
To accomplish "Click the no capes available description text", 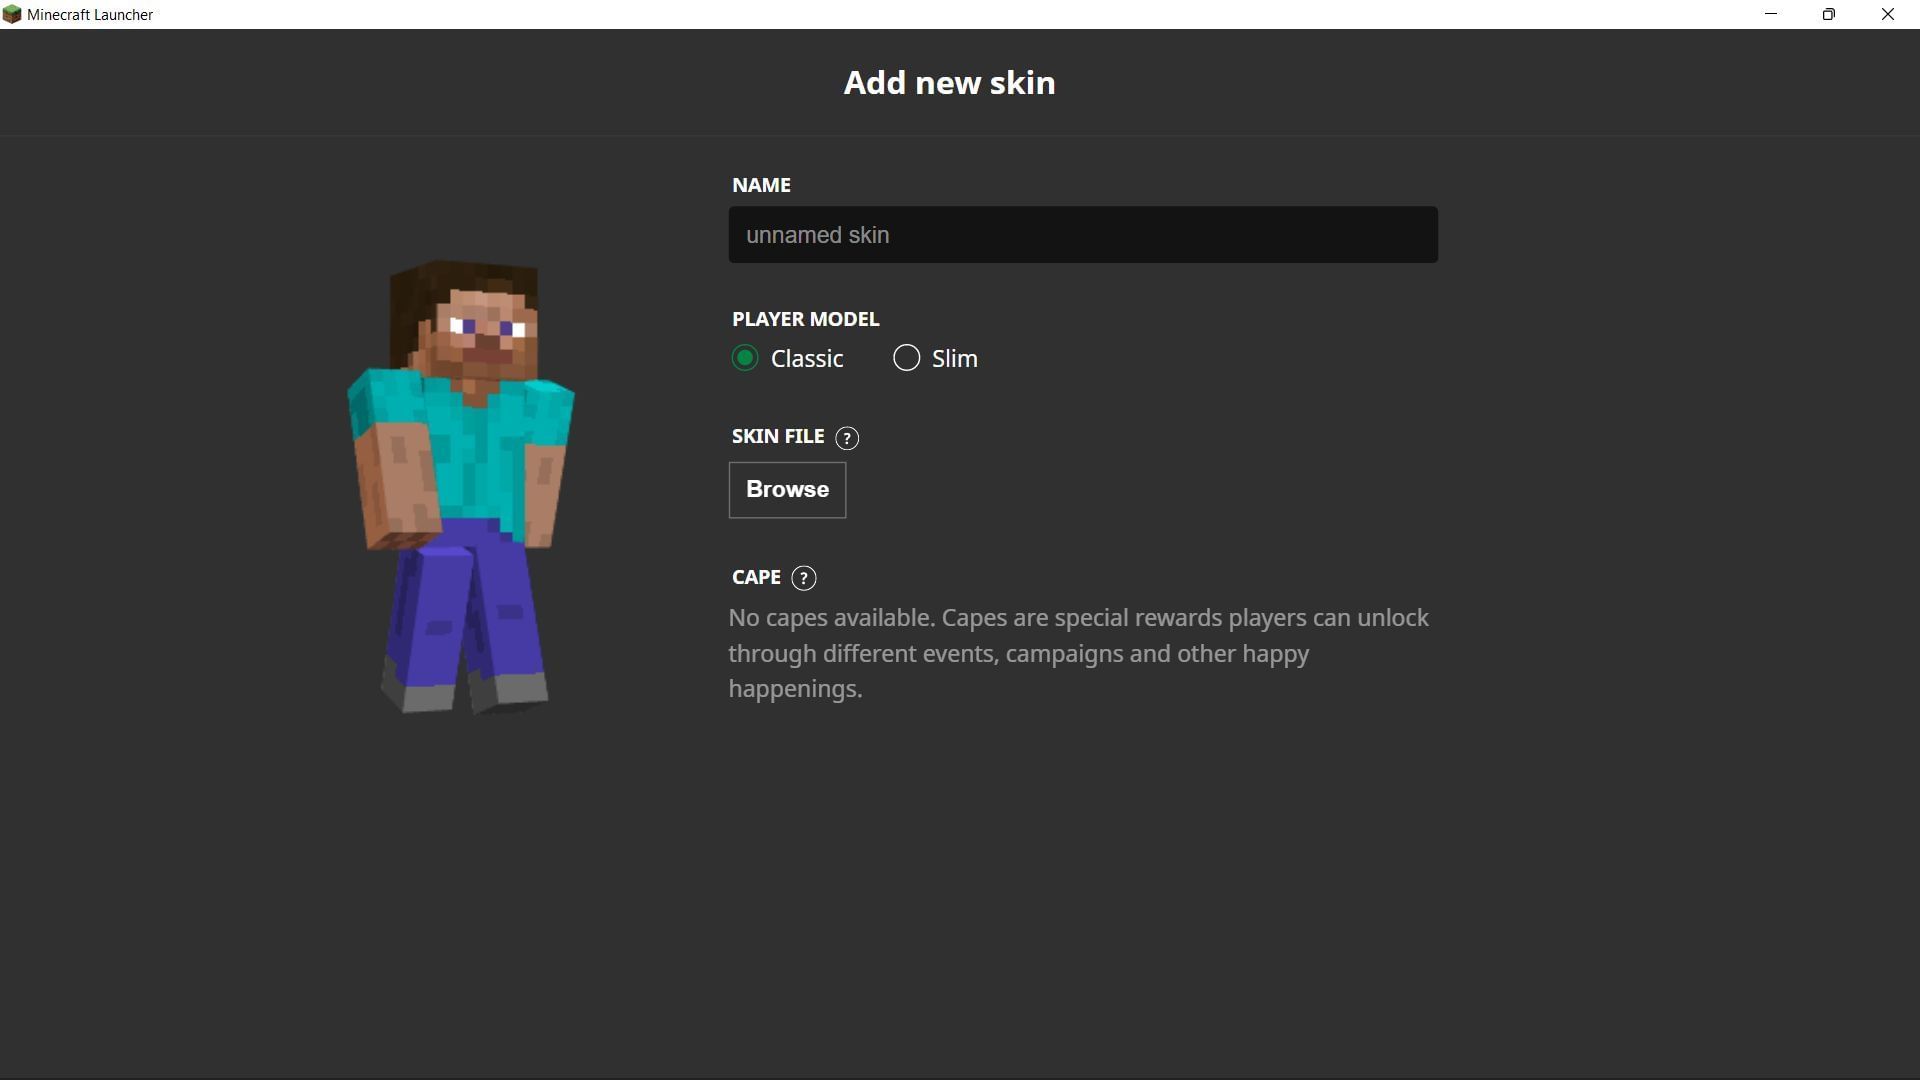I will [1078, 652].
